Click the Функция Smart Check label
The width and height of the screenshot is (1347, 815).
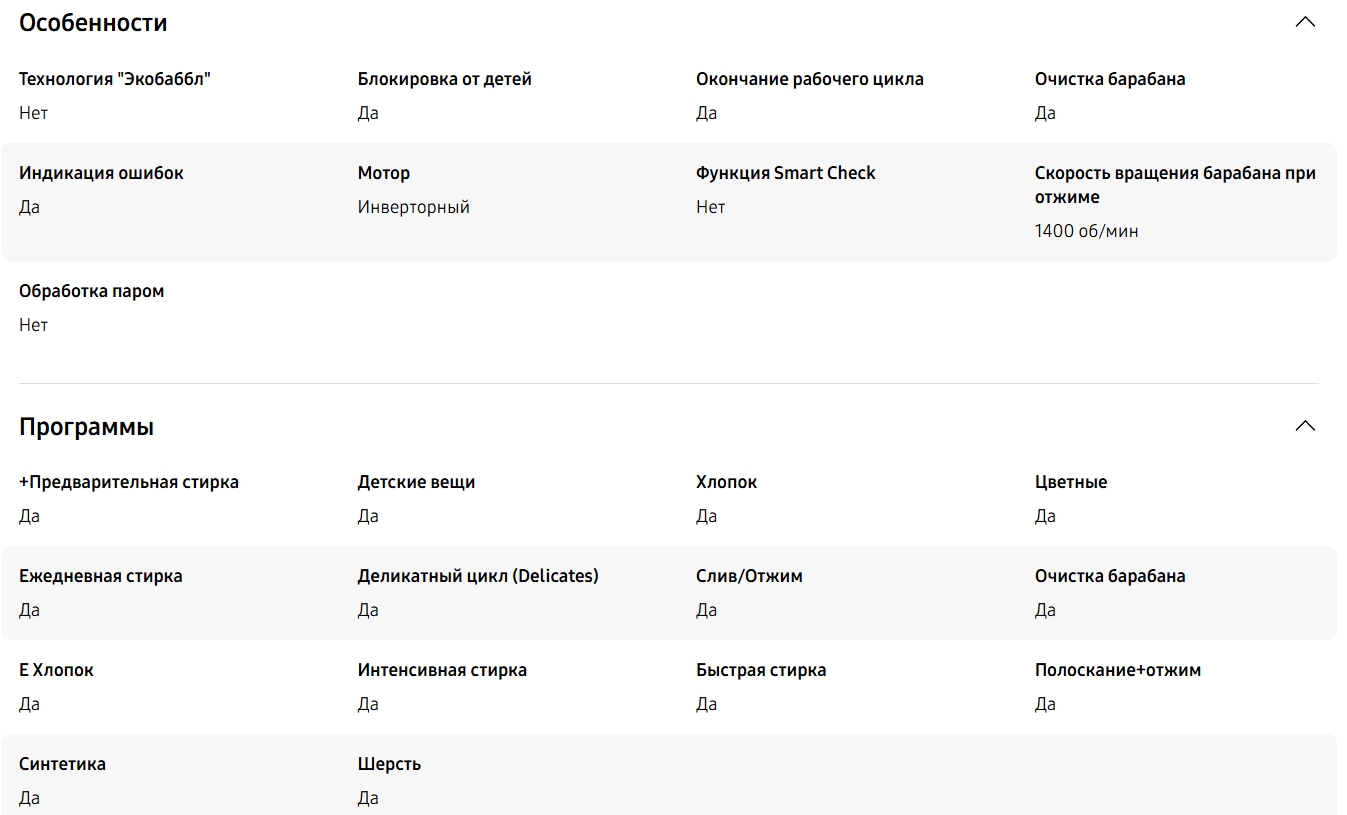tap(786, 173)
